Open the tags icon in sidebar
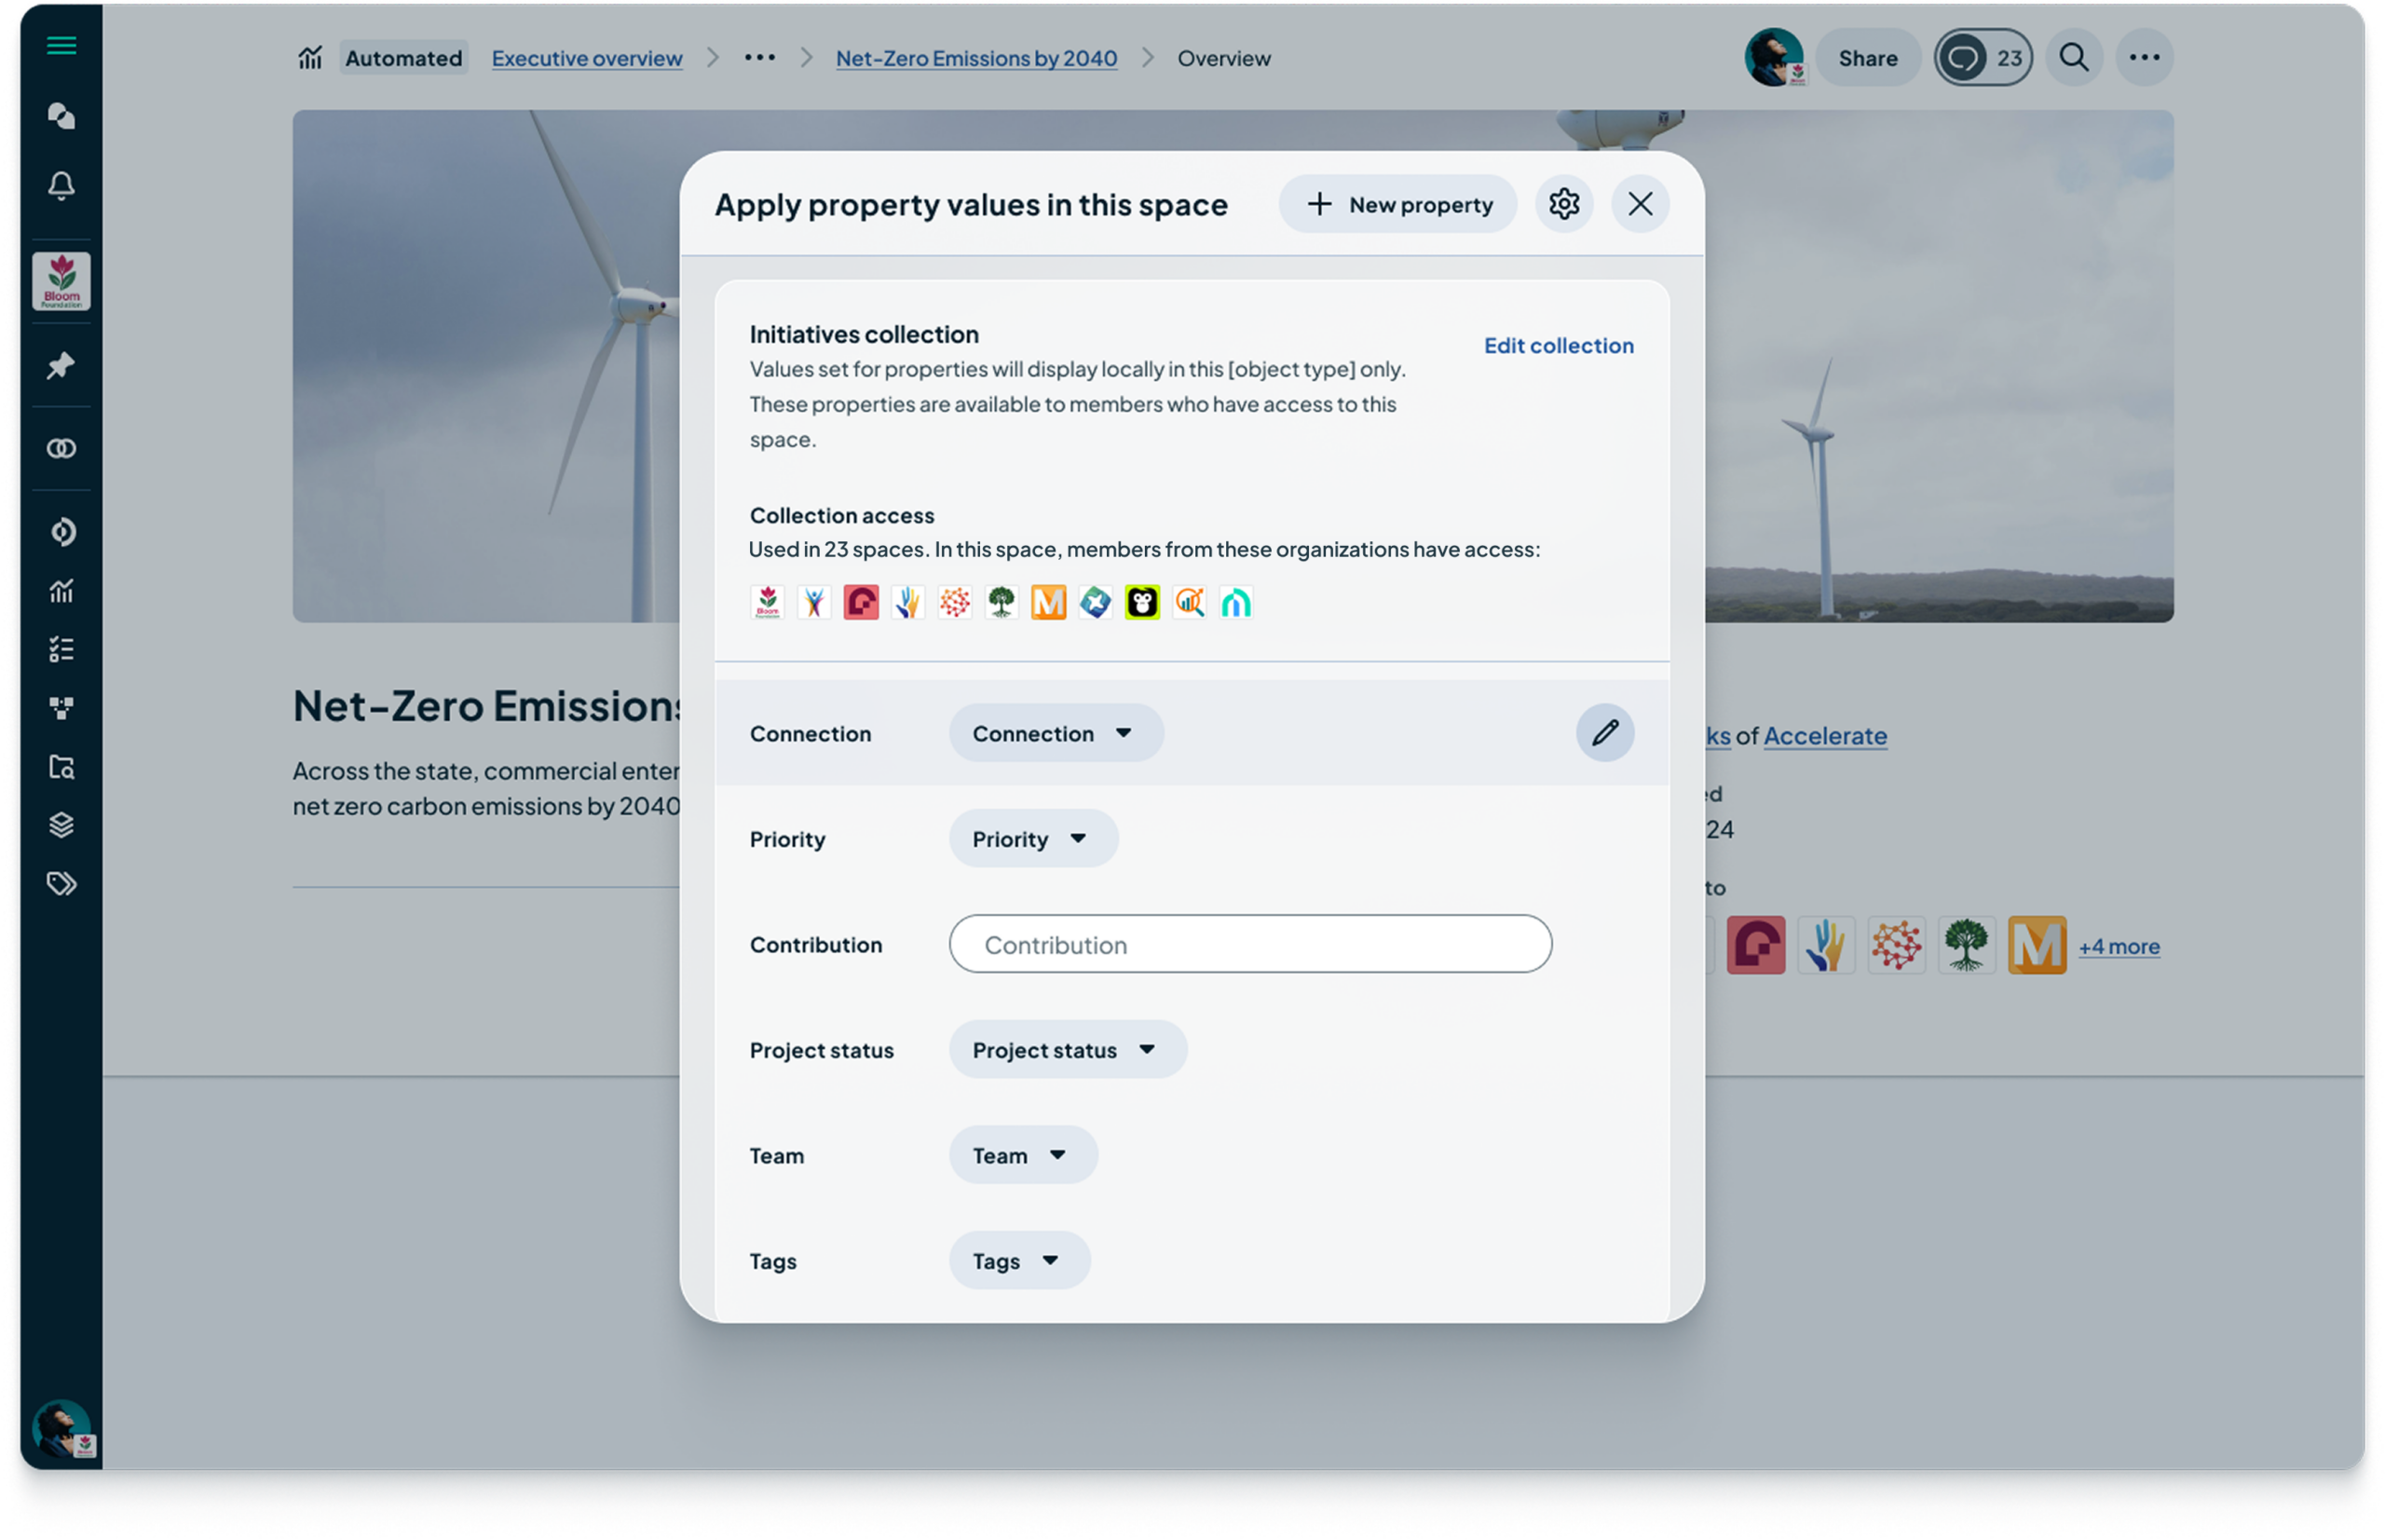 (61, 884)
